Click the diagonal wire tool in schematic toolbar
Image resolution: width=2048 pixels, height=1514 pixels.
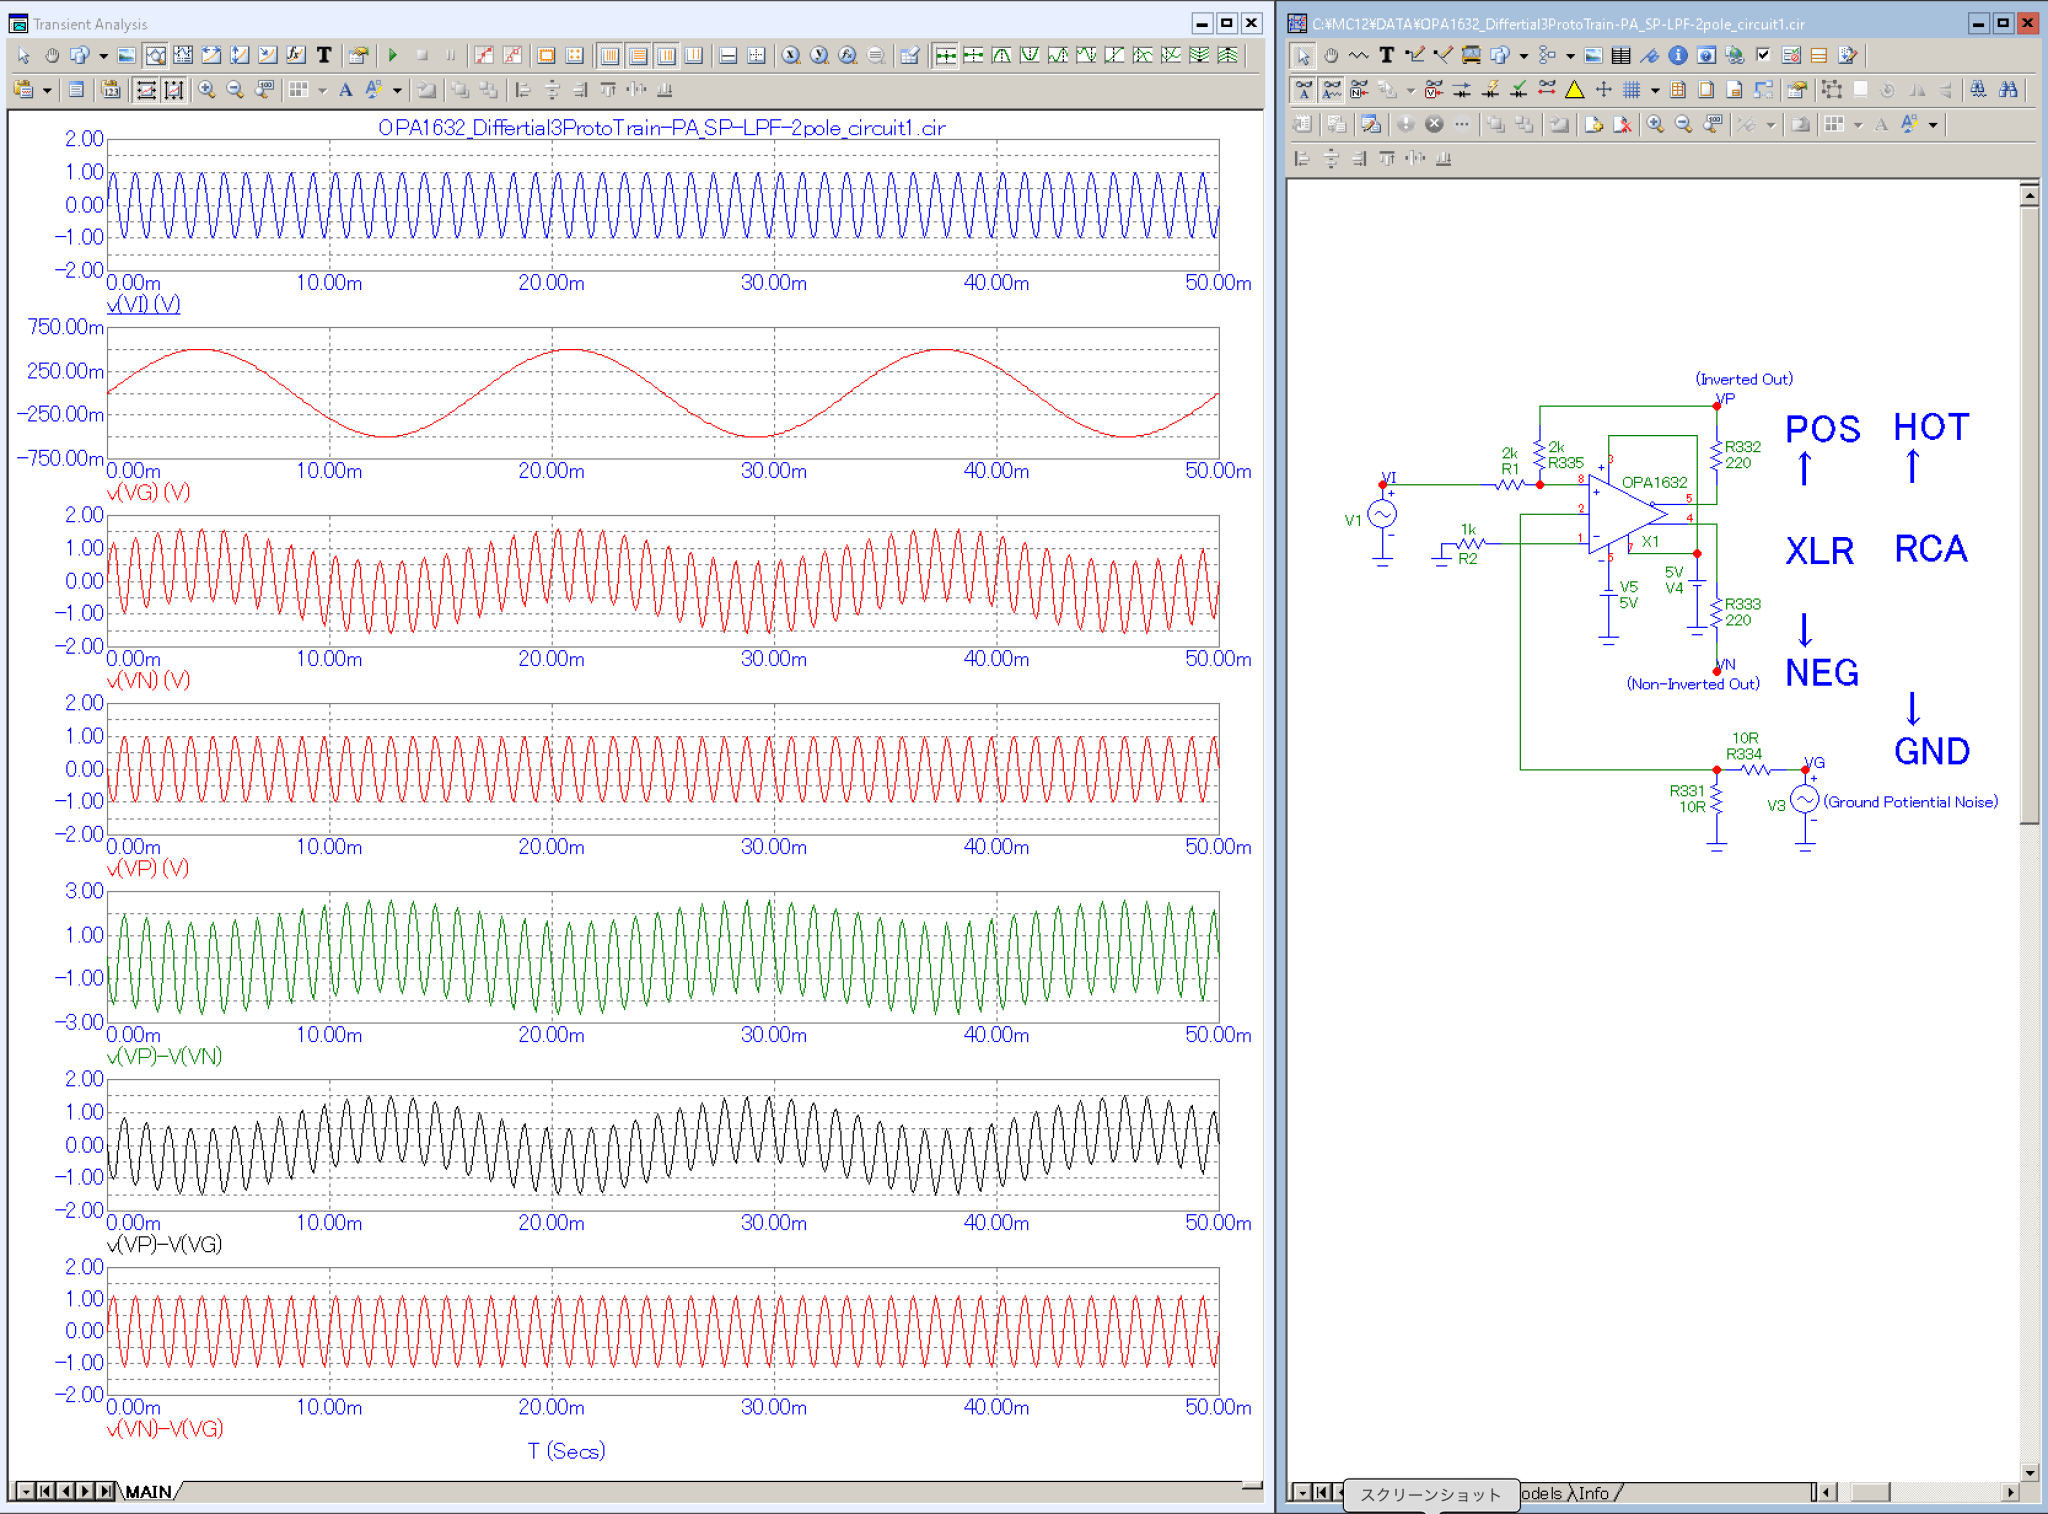1443,55
